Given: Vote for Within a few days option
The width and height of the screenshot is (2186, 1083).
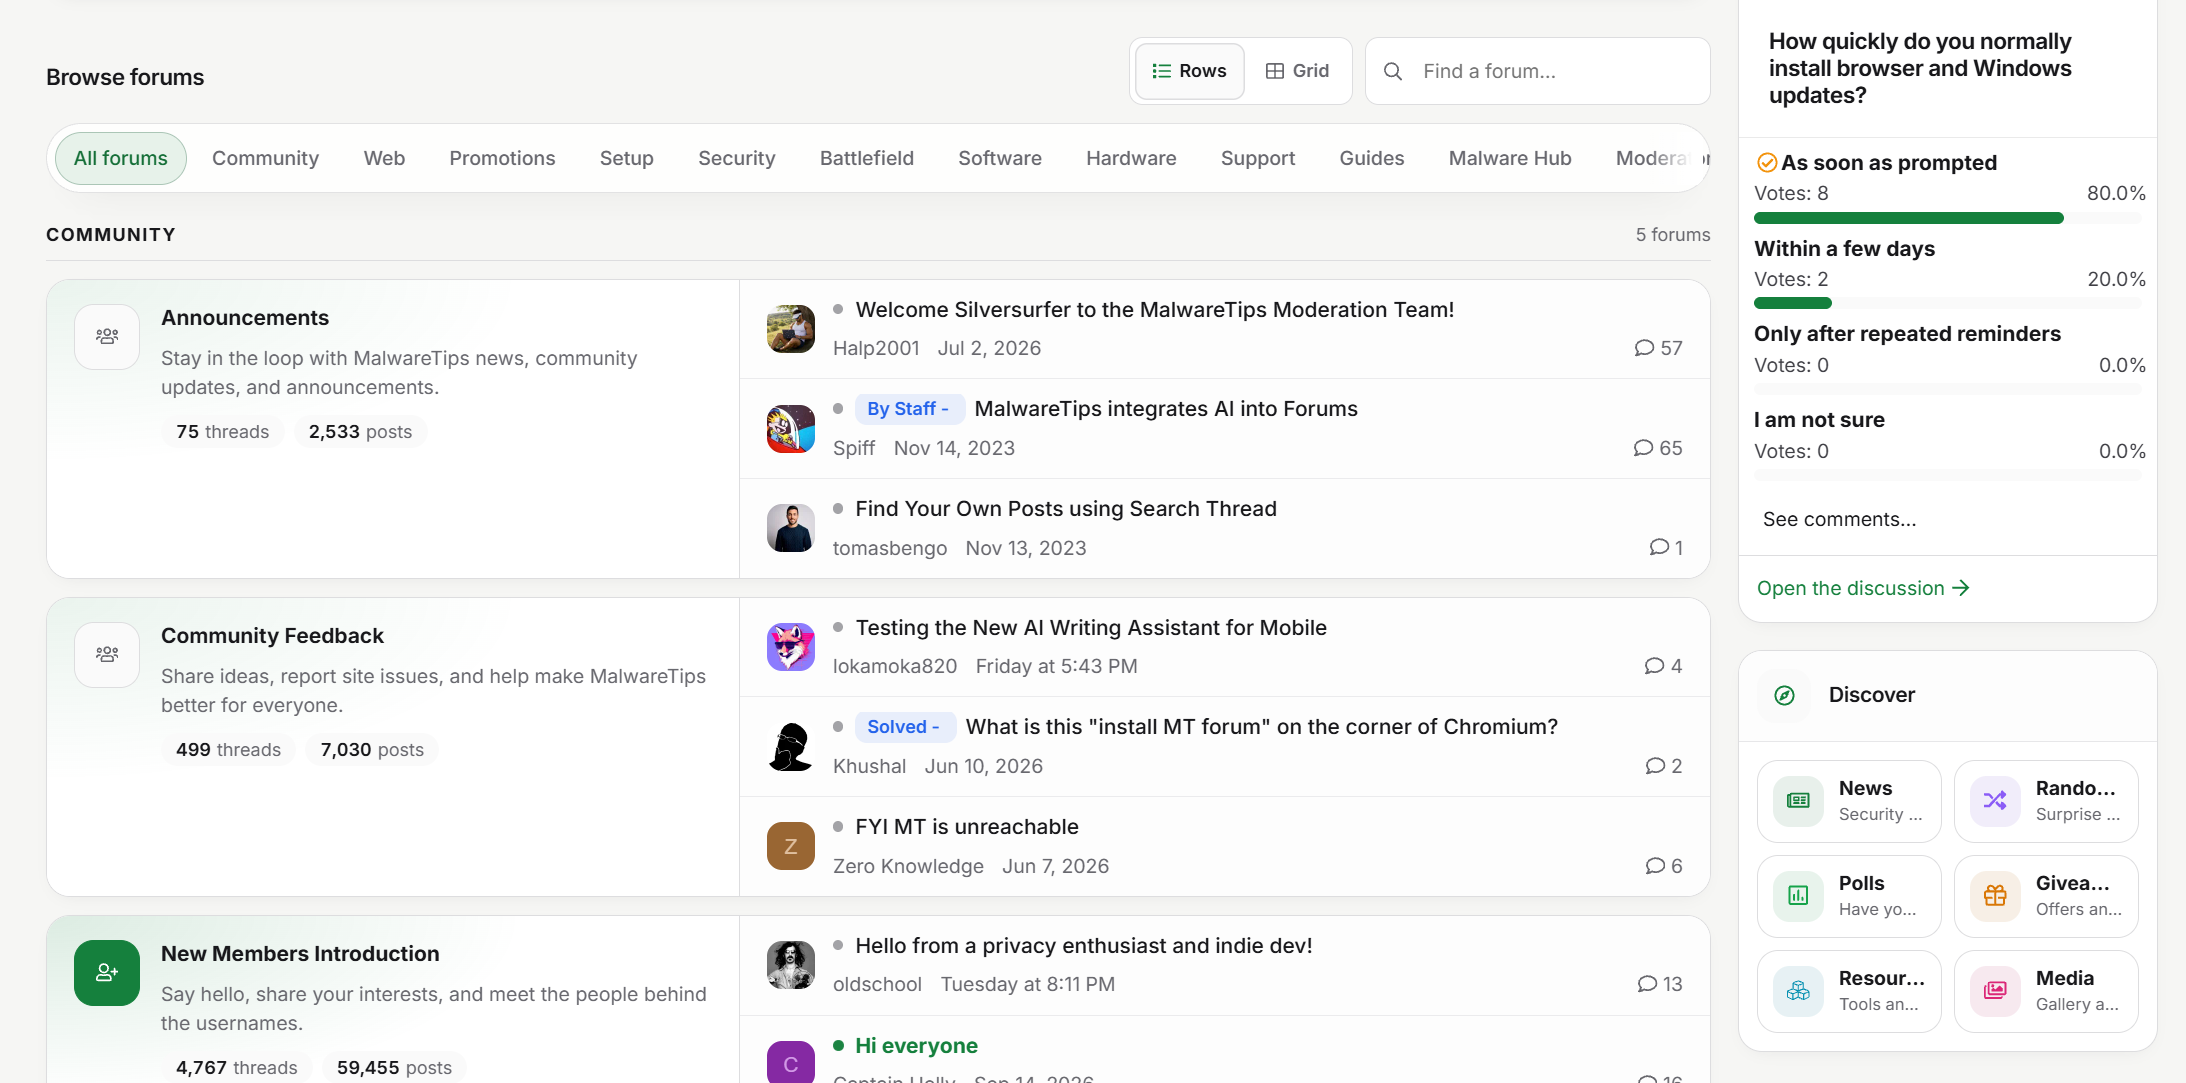Looking at the screenshot, I should (x=1844, y=248).
